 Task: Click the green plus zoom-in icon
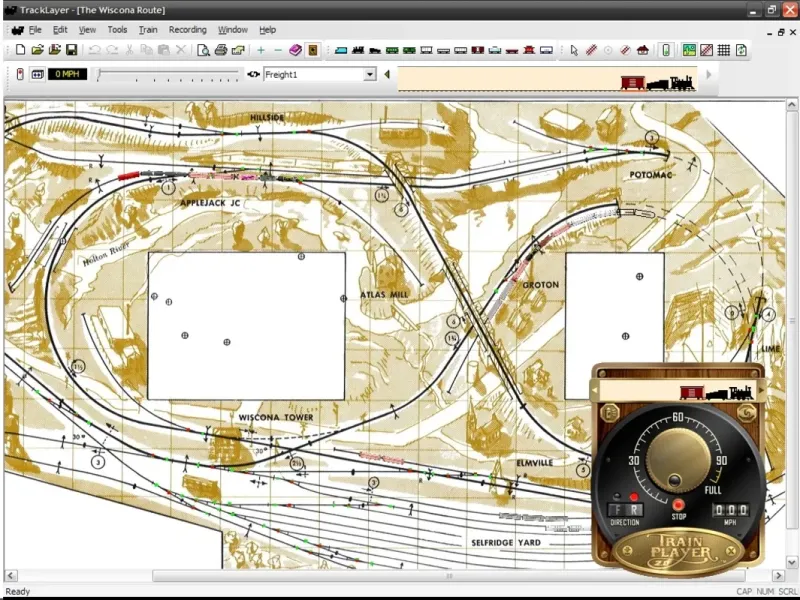[x=261, y=49]
